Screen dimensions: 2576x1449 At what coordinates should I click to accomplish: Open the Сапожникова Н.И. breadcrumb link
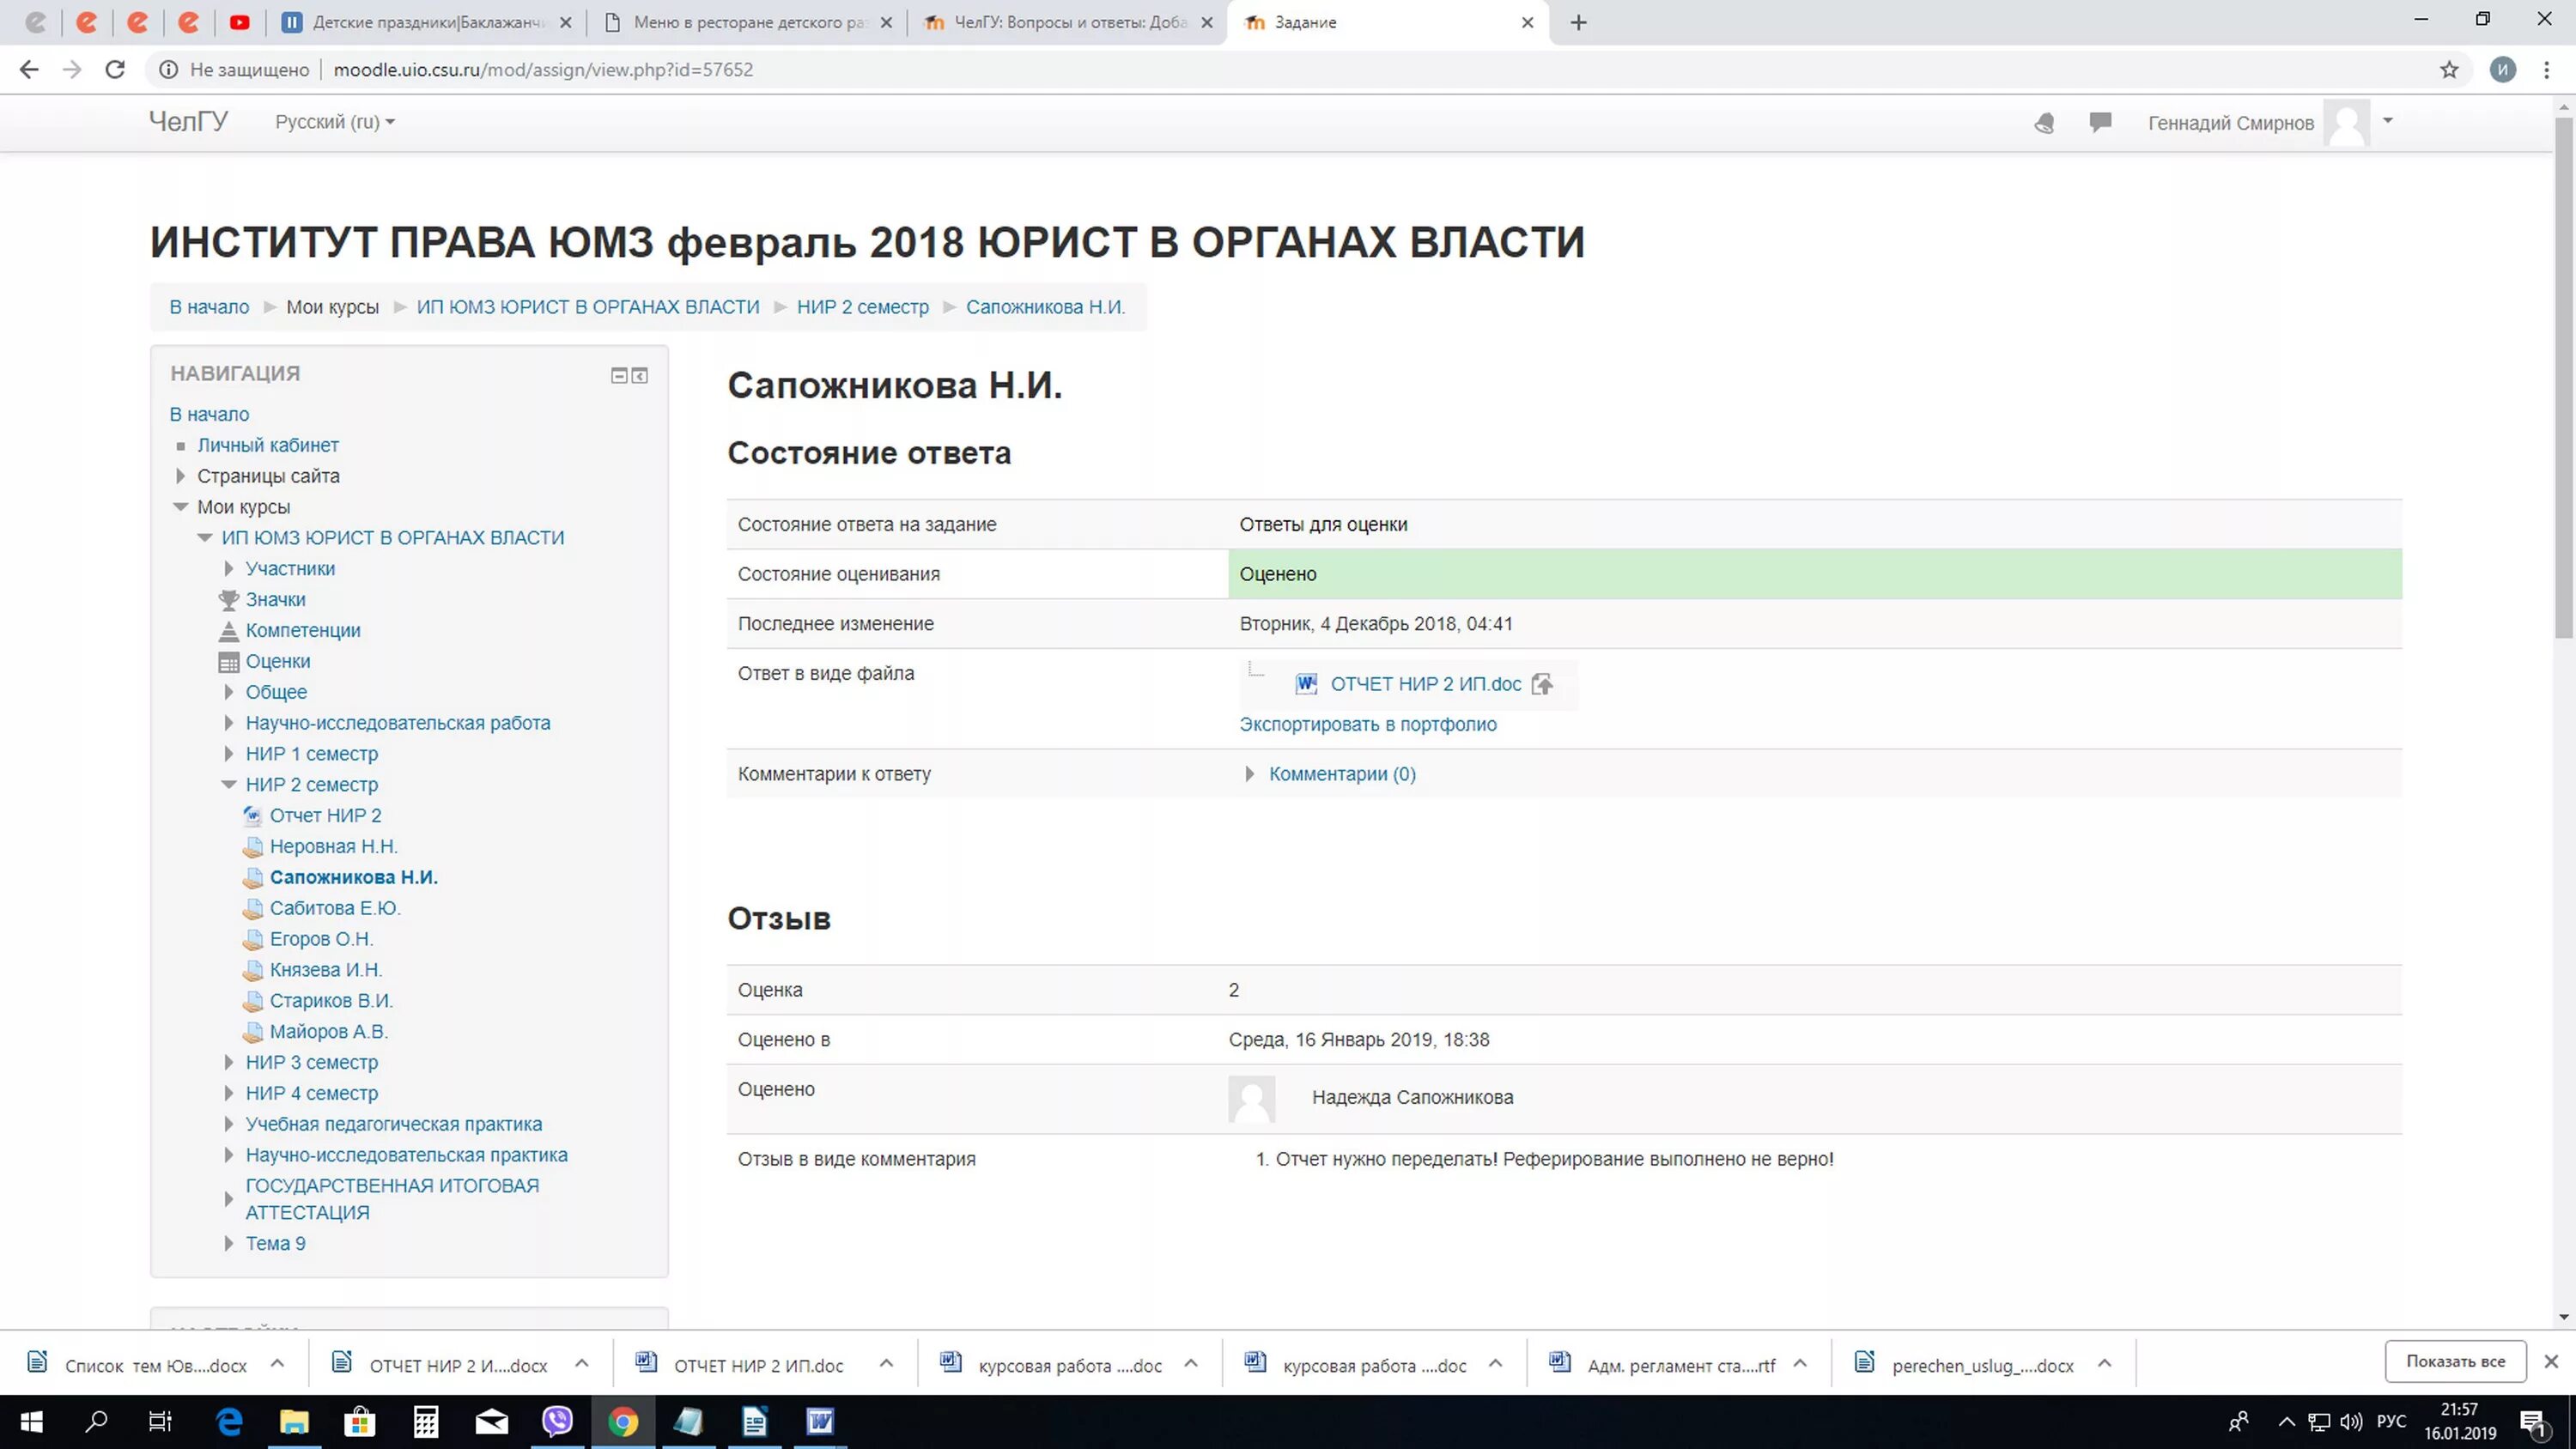pyautogui.click(x=1046, y=306)
